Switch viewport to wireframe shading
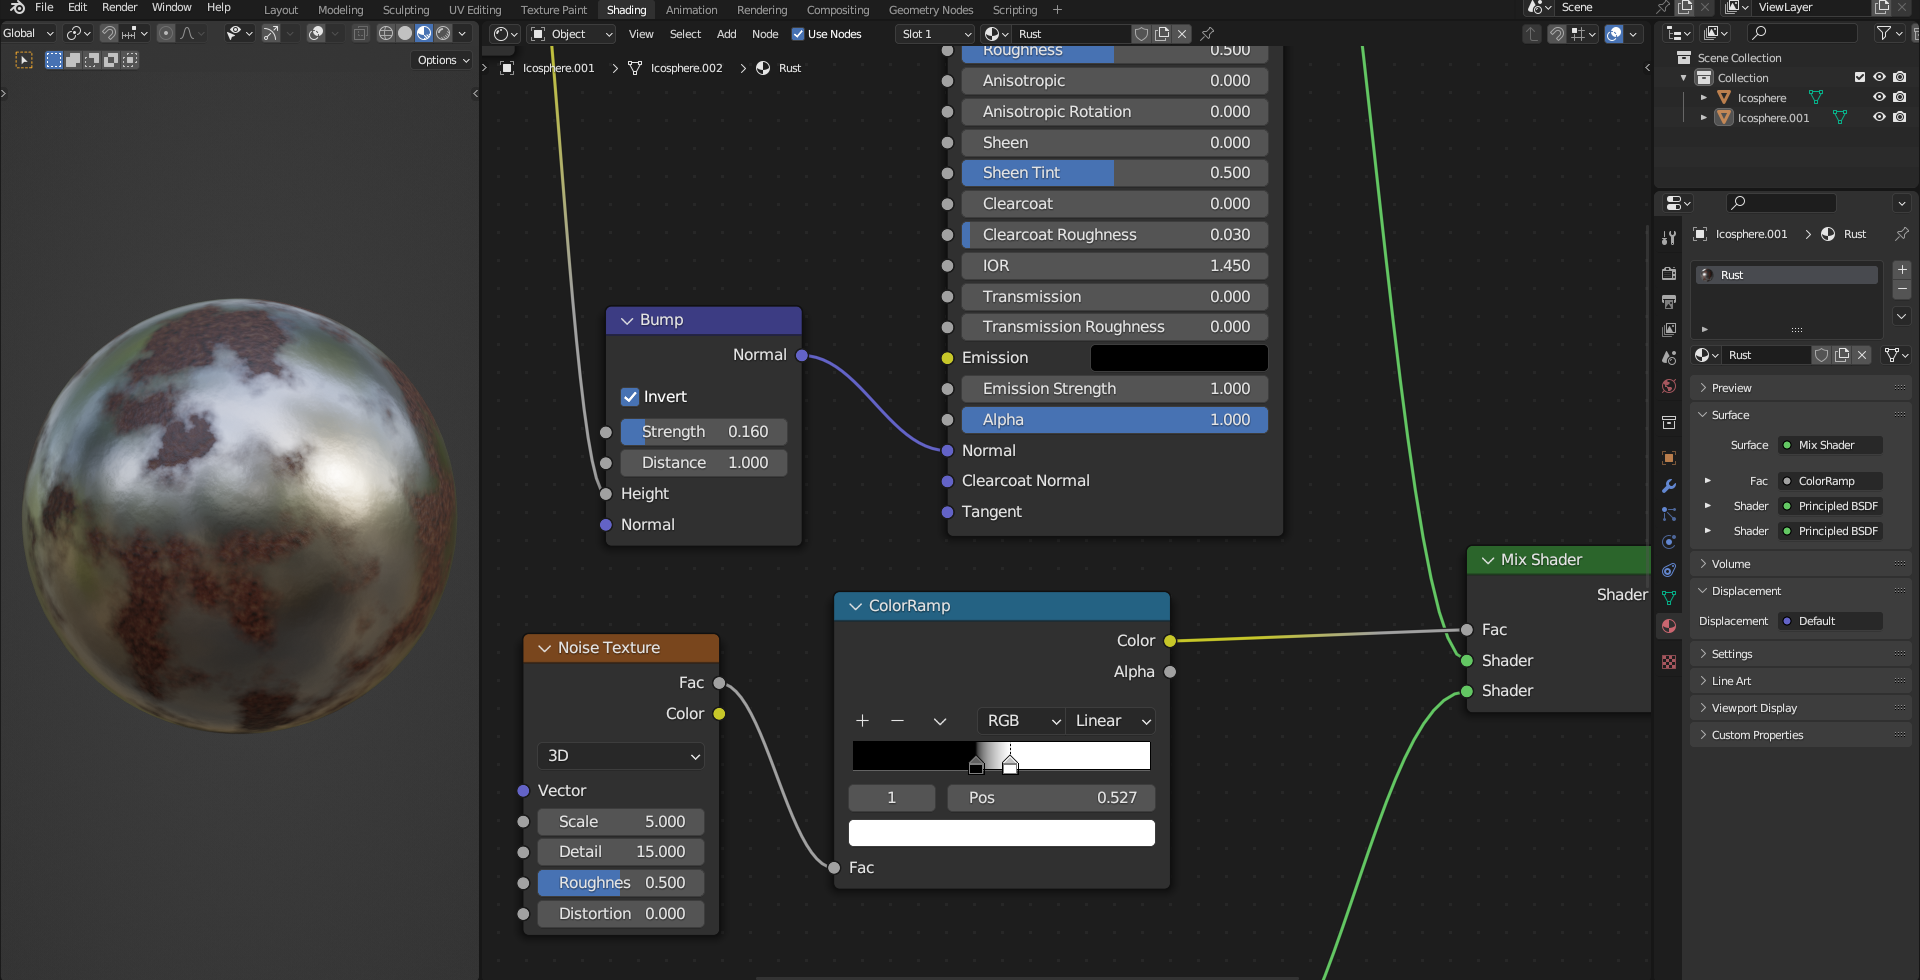The height and width of the screenshot is (980, 1920). pyautogui.click(x=385, y=33)
